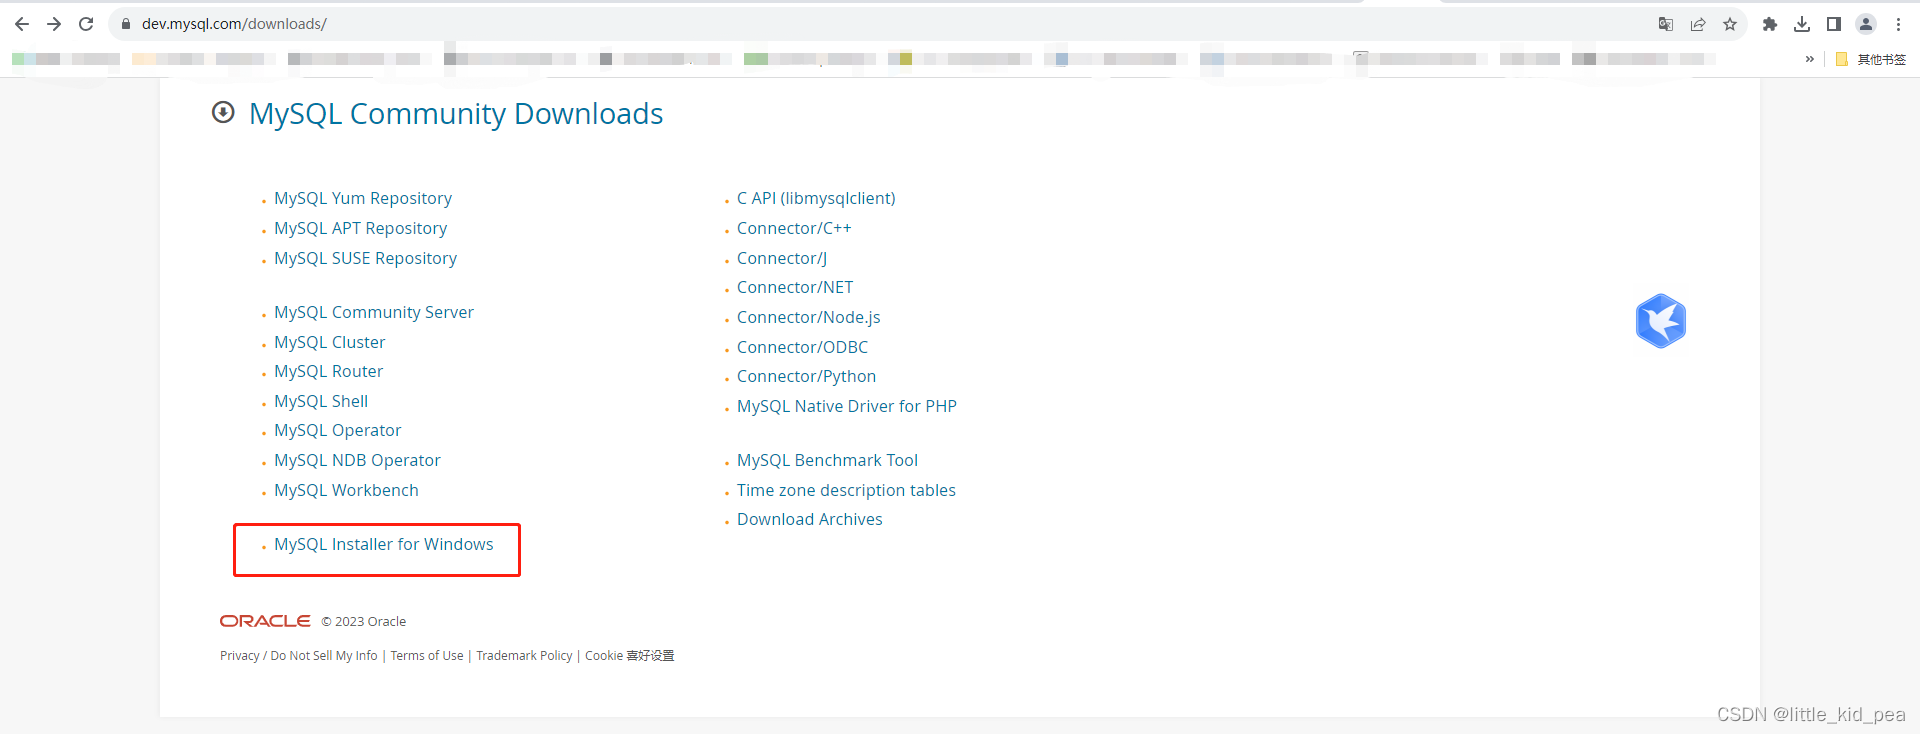Open MySQL NDB Operator link
Viewport: 1920px width, 734px height.
[x=358, y=460]
